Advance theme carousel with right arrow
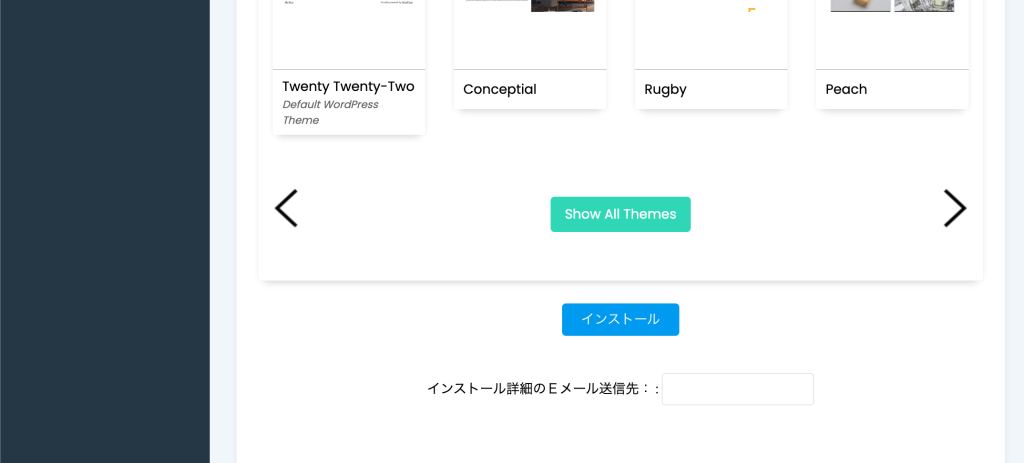This screenshot has width=1024, height=463. tap(955, 208)
